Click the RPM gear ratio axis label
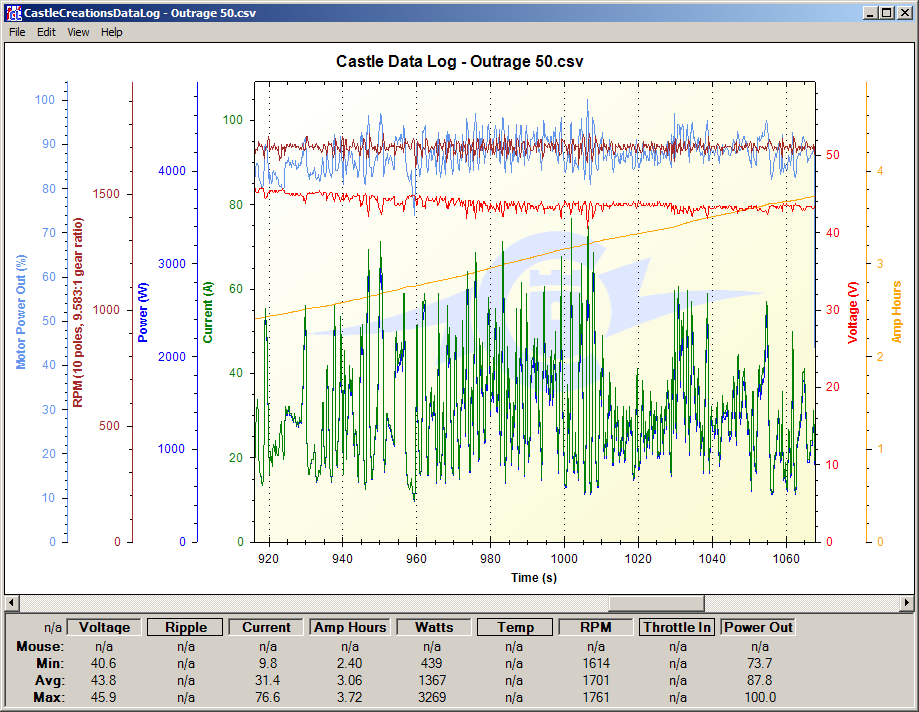 78,312
